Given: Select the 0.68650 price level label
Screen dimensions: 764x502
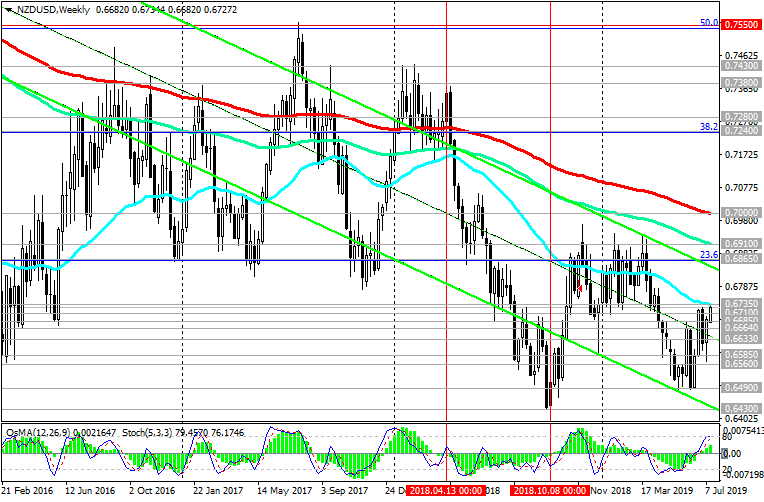Looking at the screenshot, I should click(742, 258).
